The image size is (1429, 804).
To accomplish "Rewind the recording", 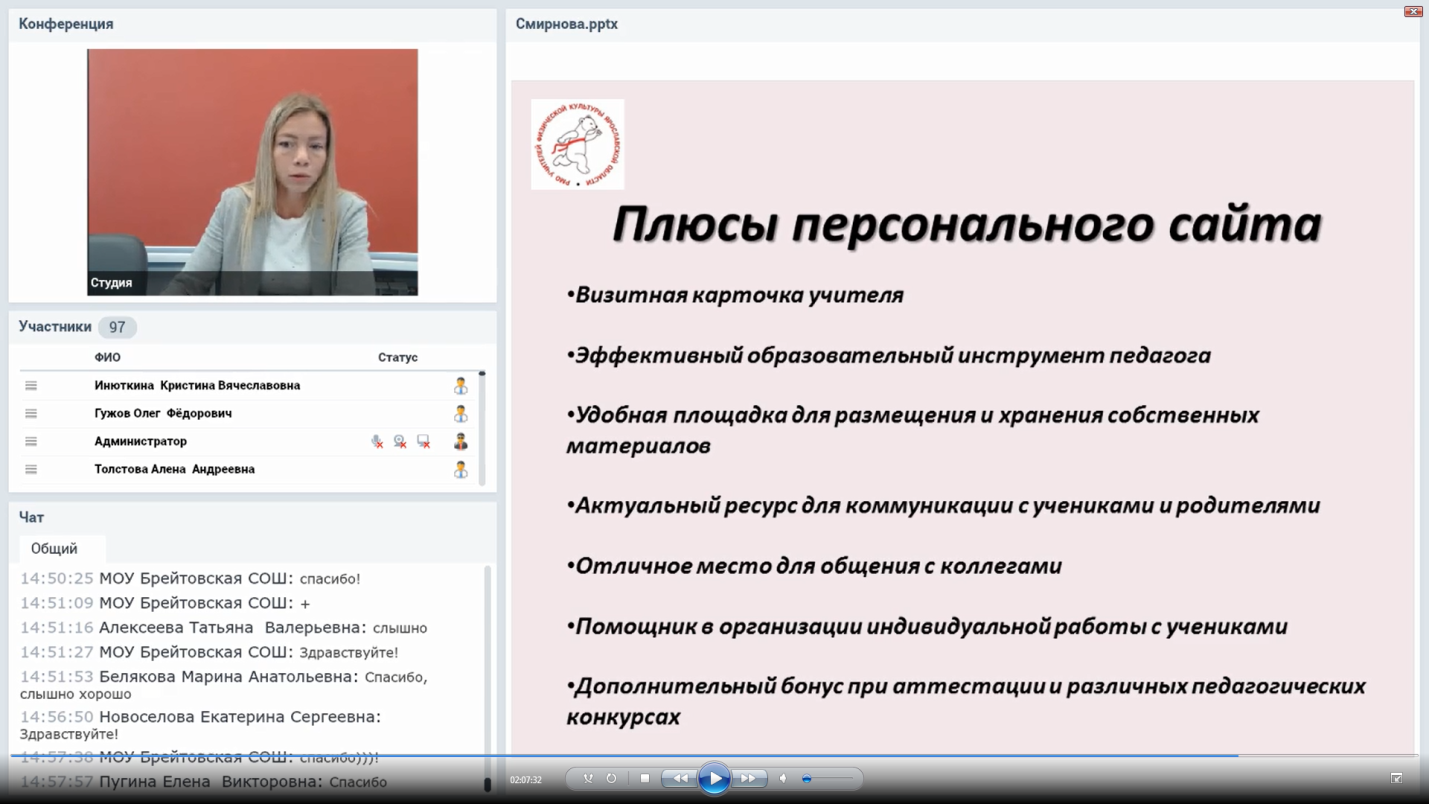I will click(x=680, y=778).
